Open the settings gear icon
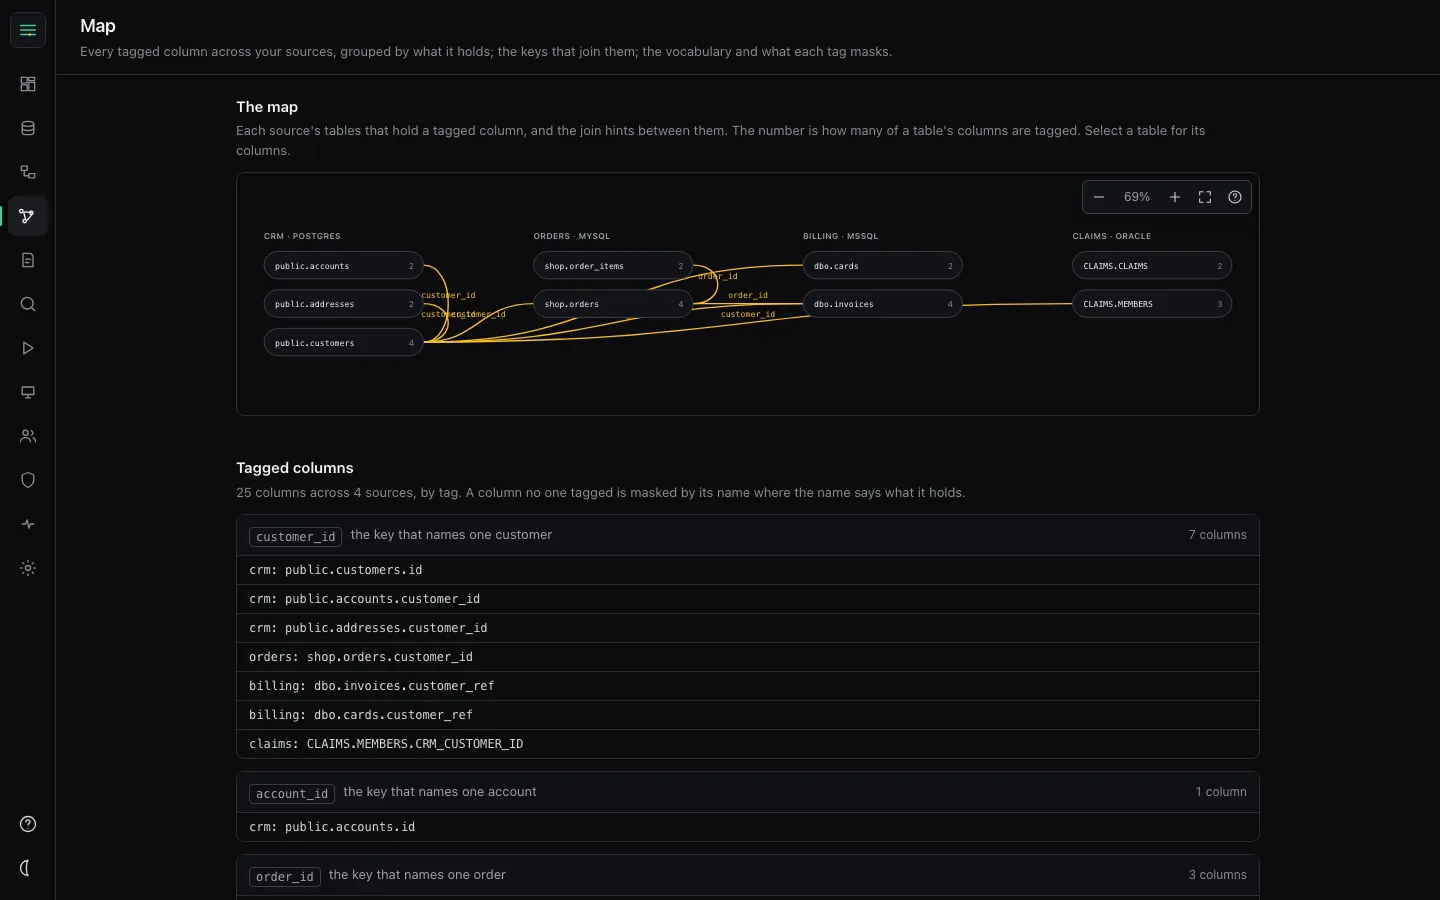 pos(28,568)
